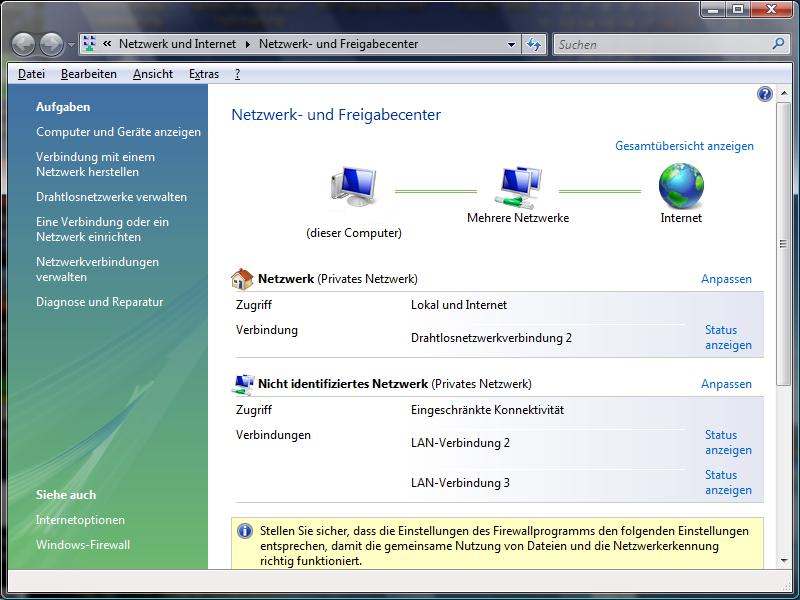Select 'Netzwerk- und Freigabecenter' breadcrumb
Viewport: 800px width, 600px height.
coord(338,44)
